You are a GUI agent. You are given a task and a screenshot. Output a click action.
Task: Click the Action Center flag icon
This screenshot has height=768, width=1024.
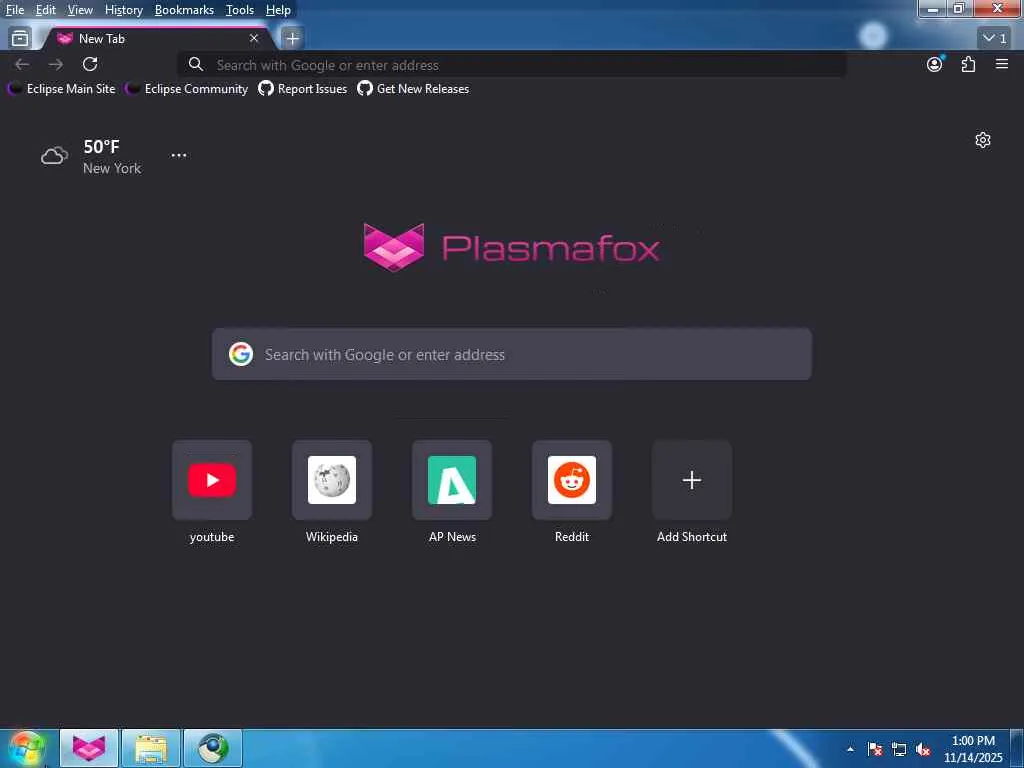pos(875,749)
